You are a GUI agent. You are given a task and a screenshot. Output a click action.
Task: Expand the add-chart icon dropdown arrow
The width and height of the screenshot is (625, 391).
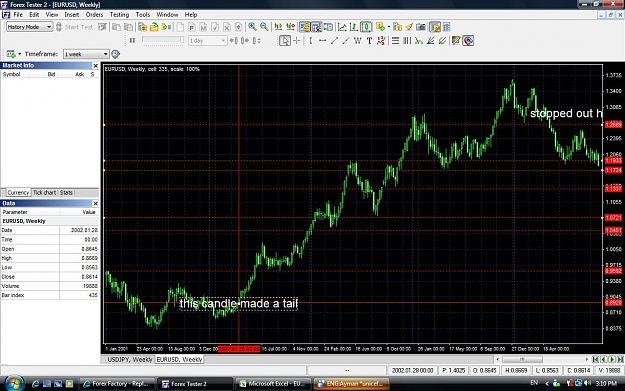click(x=20, y=54)
